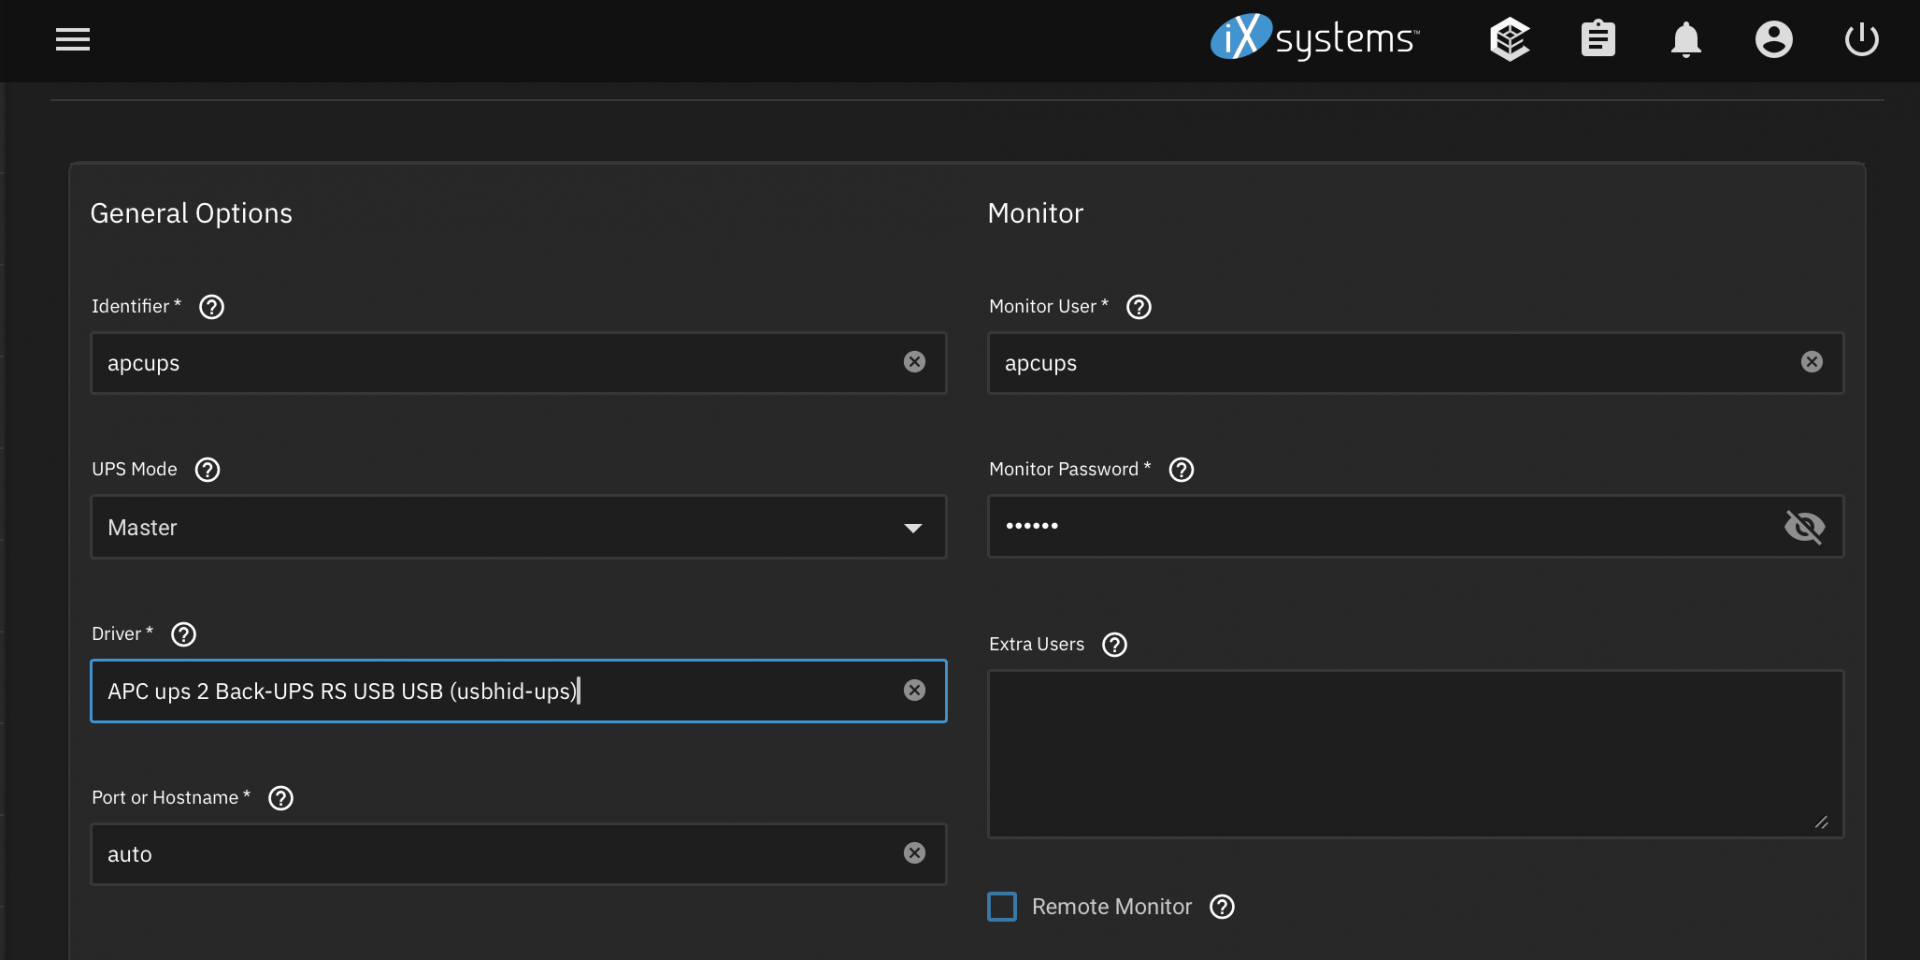The height and width of the screenshot is (960, 1920).
Task: Show help for UPS Mode
Action: (x=208, y=470)
